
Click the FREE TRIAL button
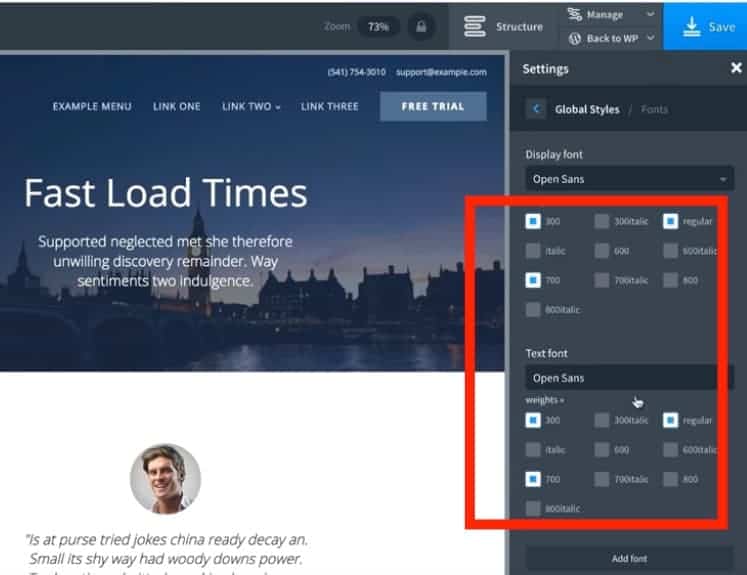(433, 106)
